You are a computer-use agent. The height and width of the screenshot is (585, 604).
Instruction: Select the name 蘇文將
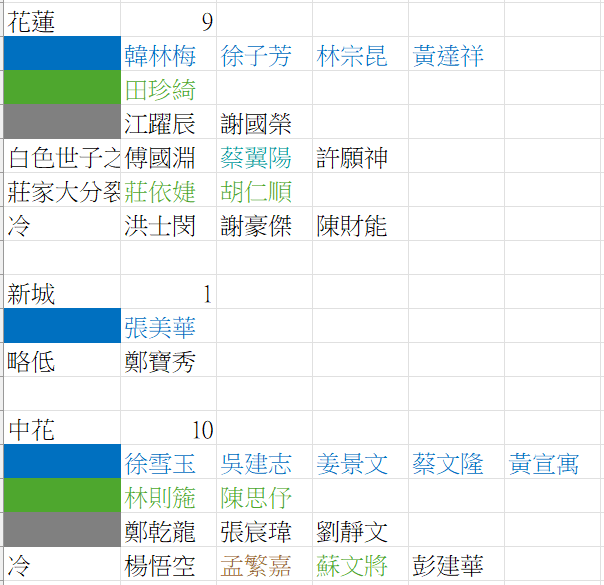coord(352,566)
